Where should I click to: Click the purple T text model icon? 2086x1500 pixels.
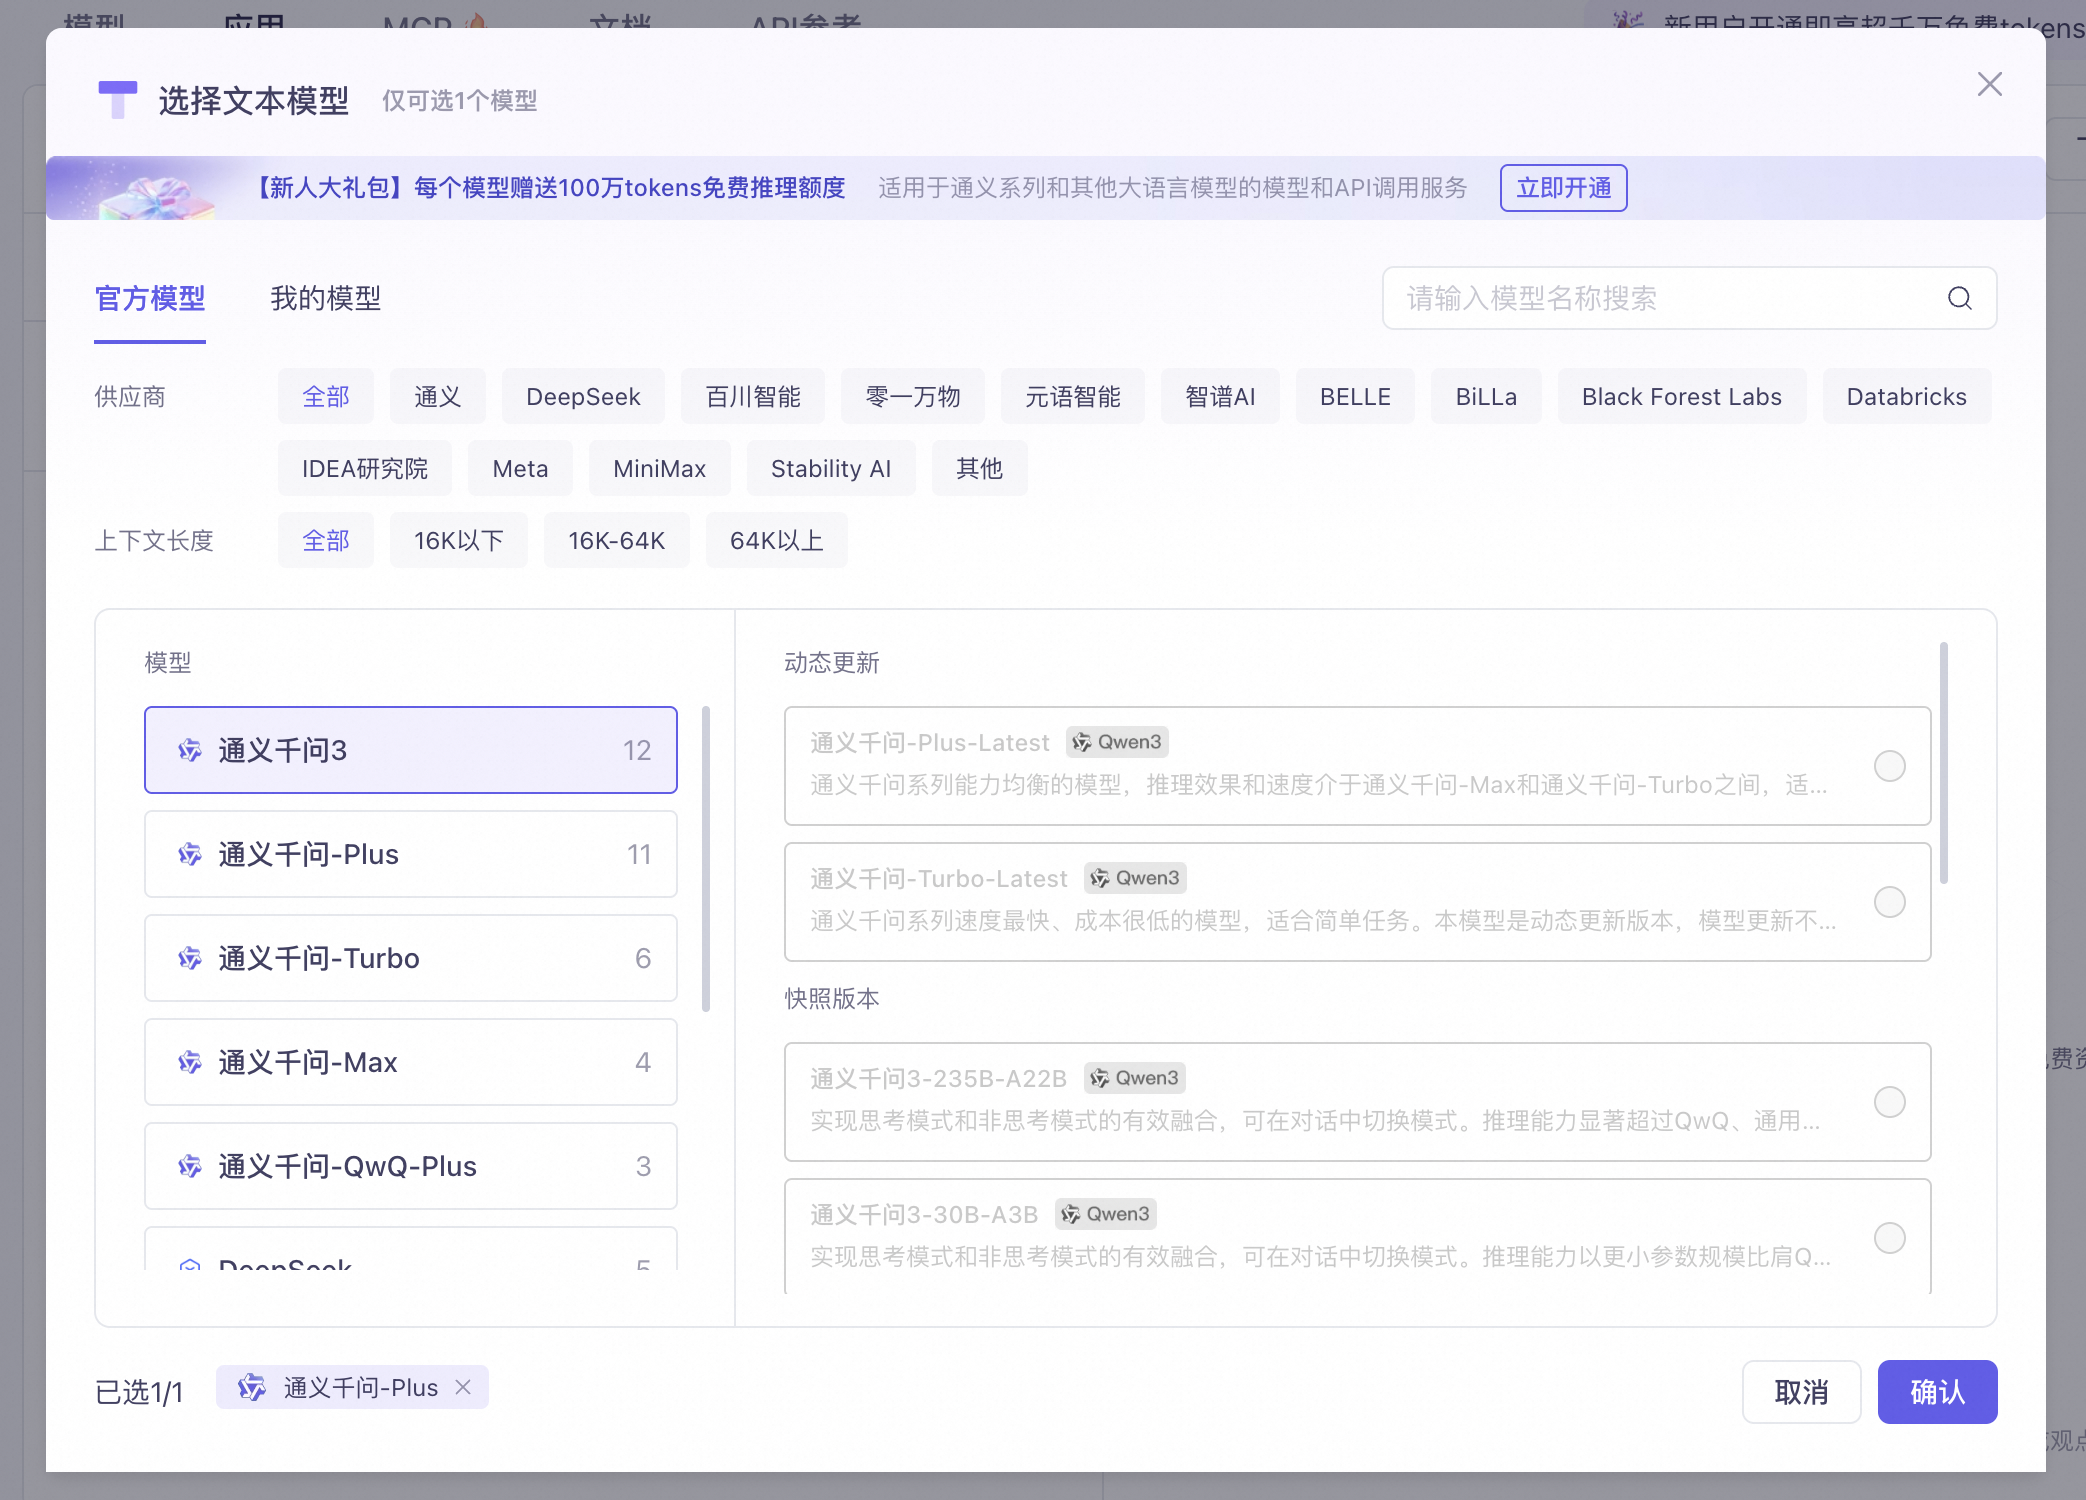[118, 100]
